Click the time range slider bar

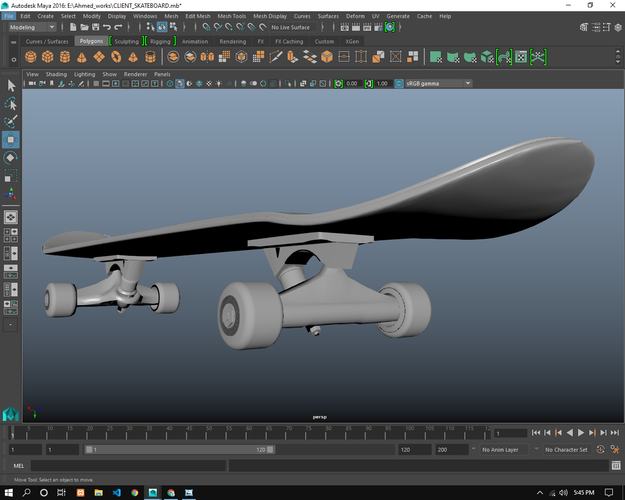[179, 450]
